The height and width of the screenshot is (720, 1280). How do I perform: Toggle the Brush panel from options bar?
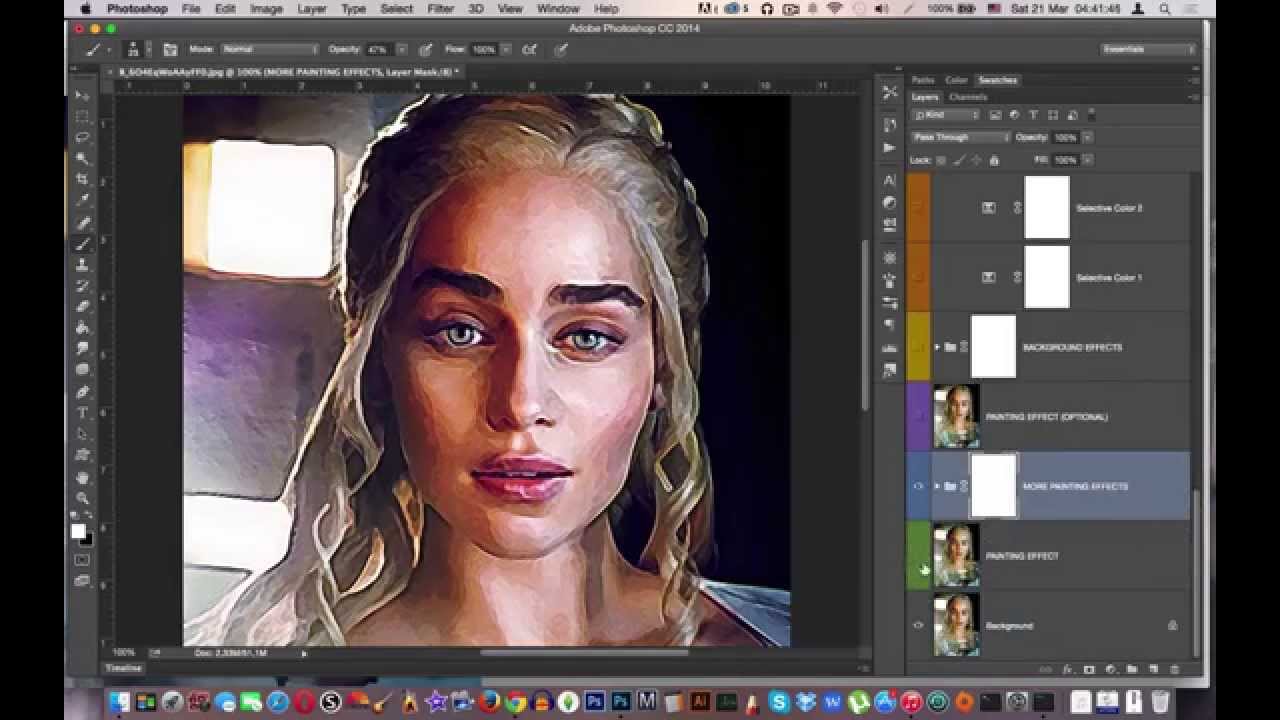tap(170, 49)
